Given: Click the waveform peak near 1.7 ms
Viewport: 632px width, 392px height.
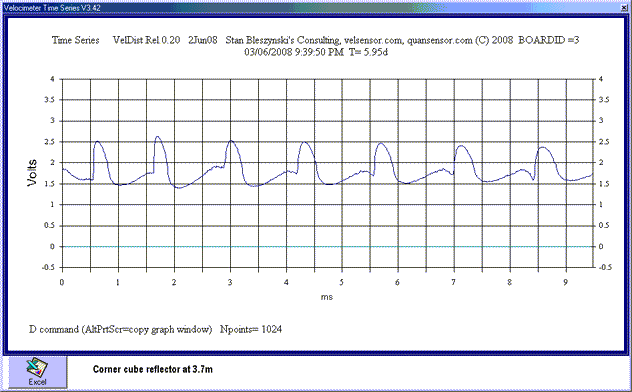Looking at the screenshot, I should click(x=157, y=137).
